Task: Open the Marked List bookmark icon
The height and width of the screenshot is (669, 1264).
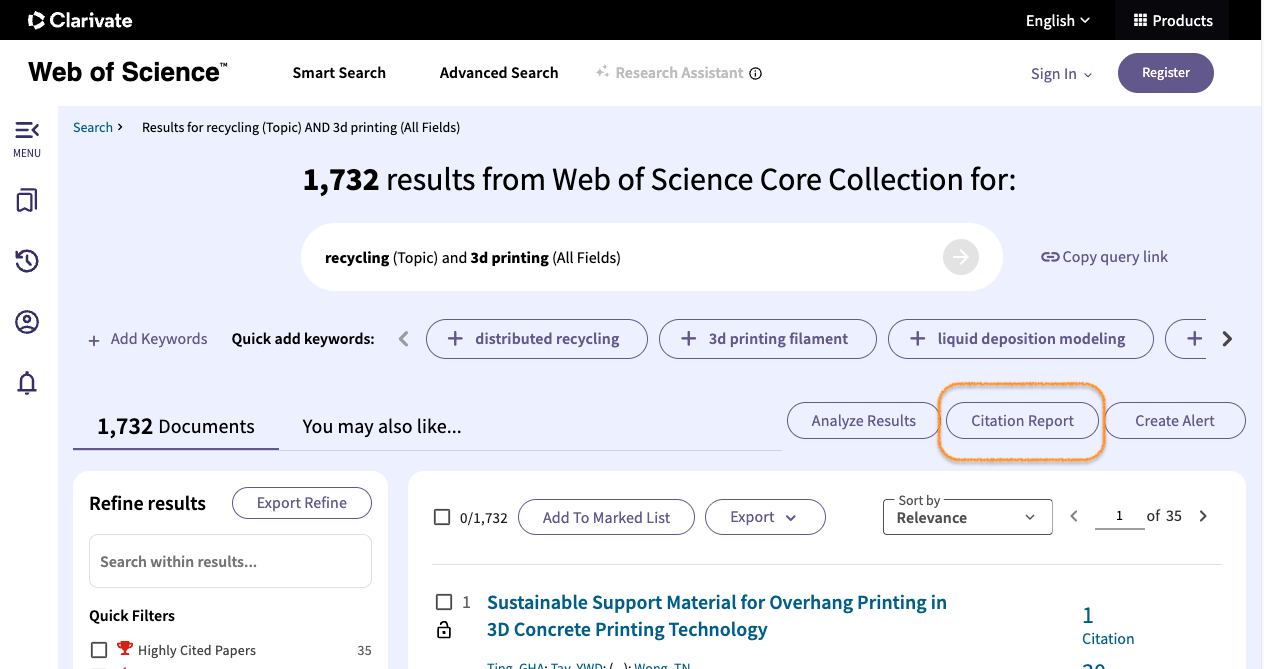Action: click(27, 201)
